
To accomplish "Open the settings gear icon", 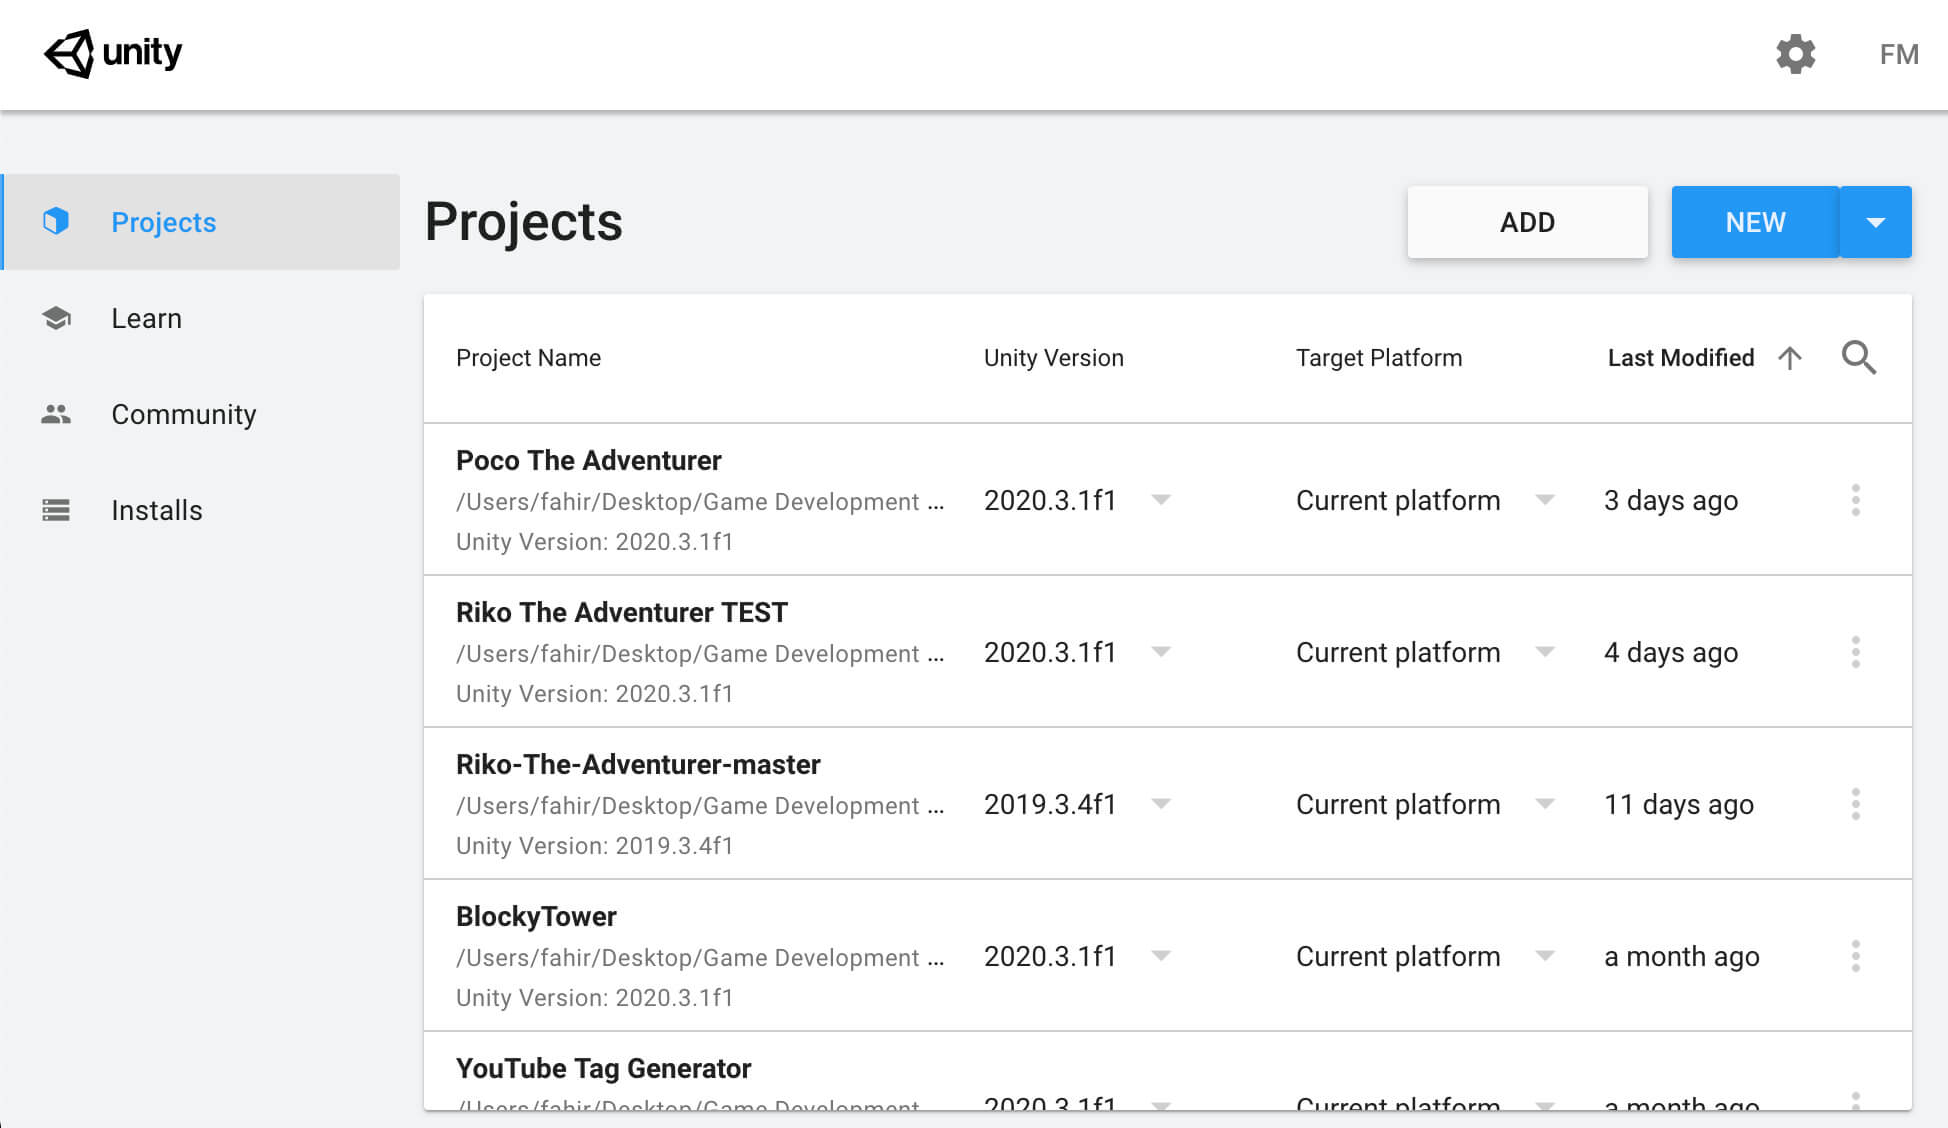I will coord(1795,54).
